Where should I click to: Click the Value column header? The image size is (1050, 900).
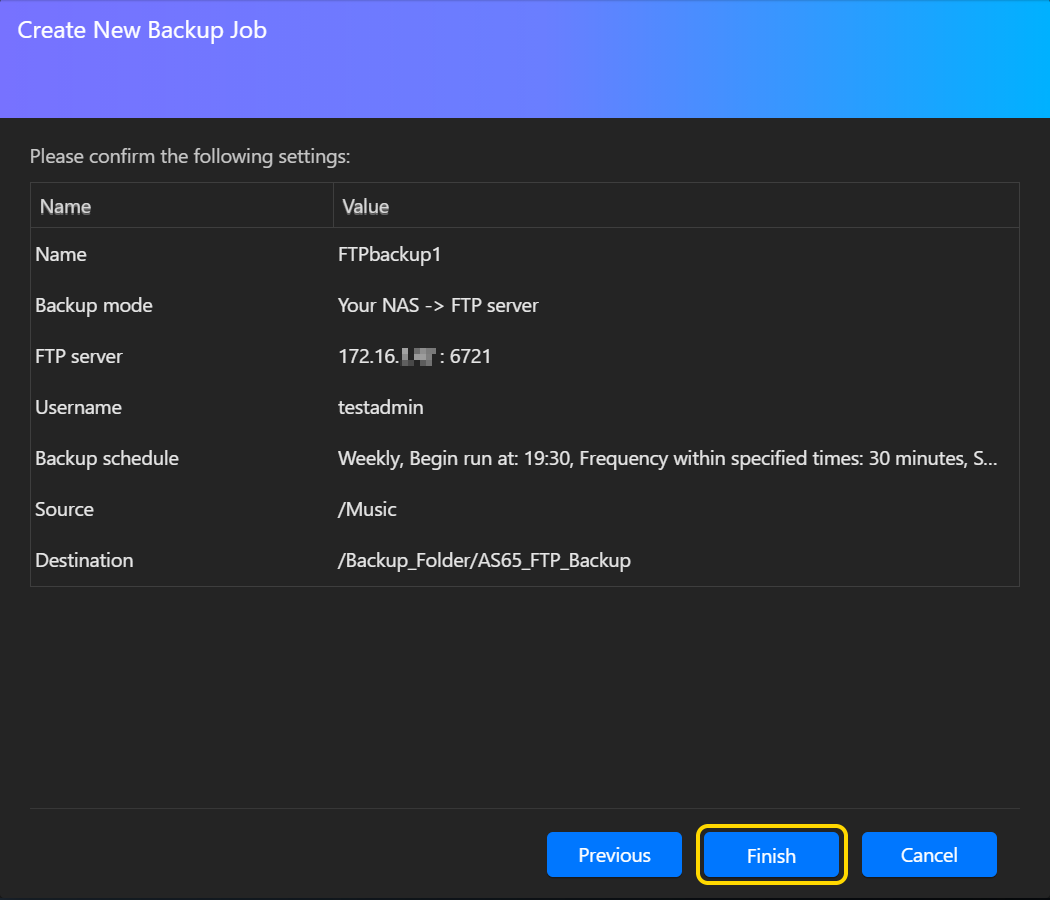[365, 207]
